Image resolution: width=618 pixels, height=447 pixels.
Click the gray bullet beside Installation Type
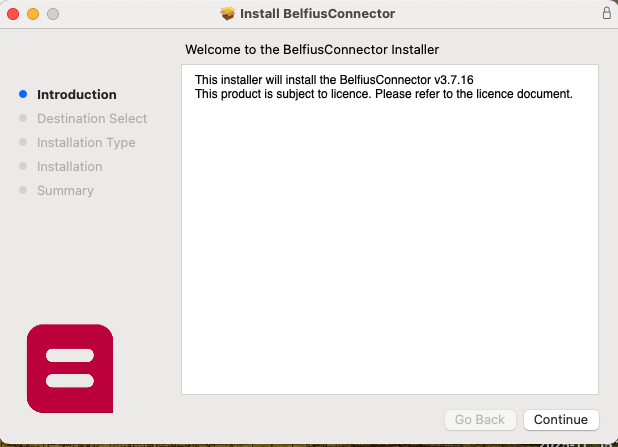point(23,143)
